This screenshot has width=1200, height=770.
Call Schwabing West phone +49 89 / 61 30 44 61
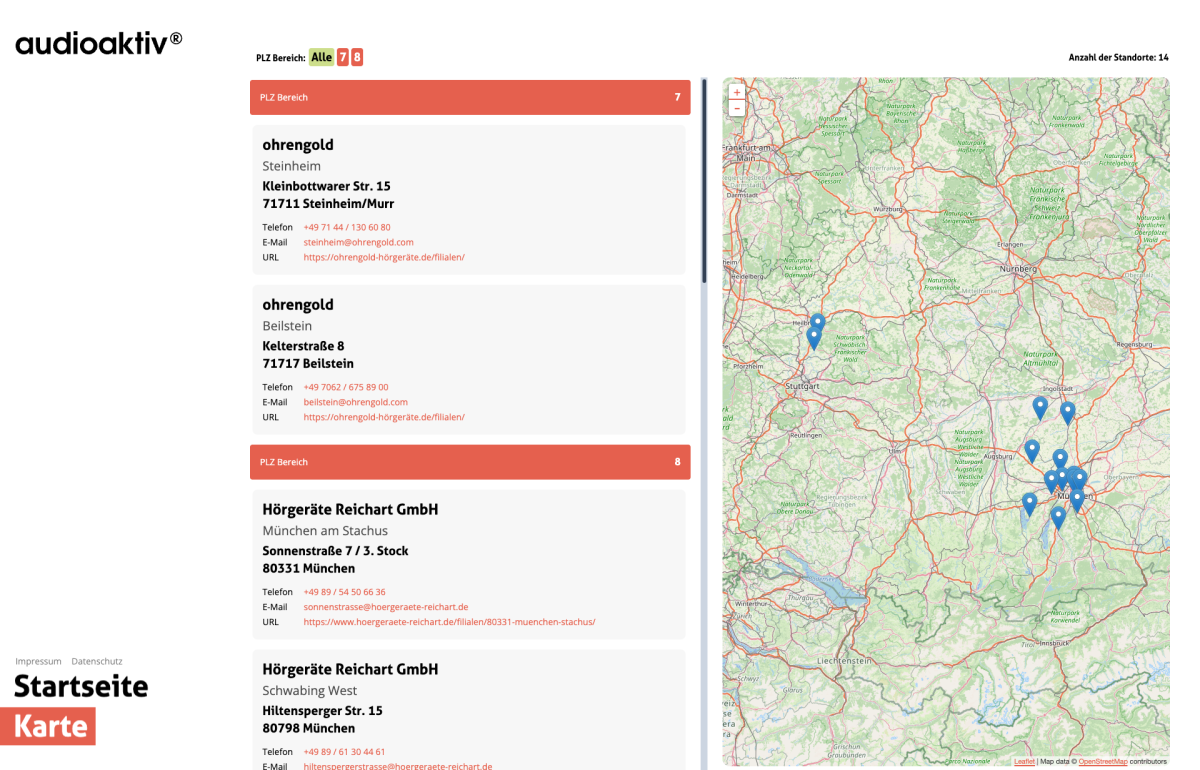tap(344, 752)
